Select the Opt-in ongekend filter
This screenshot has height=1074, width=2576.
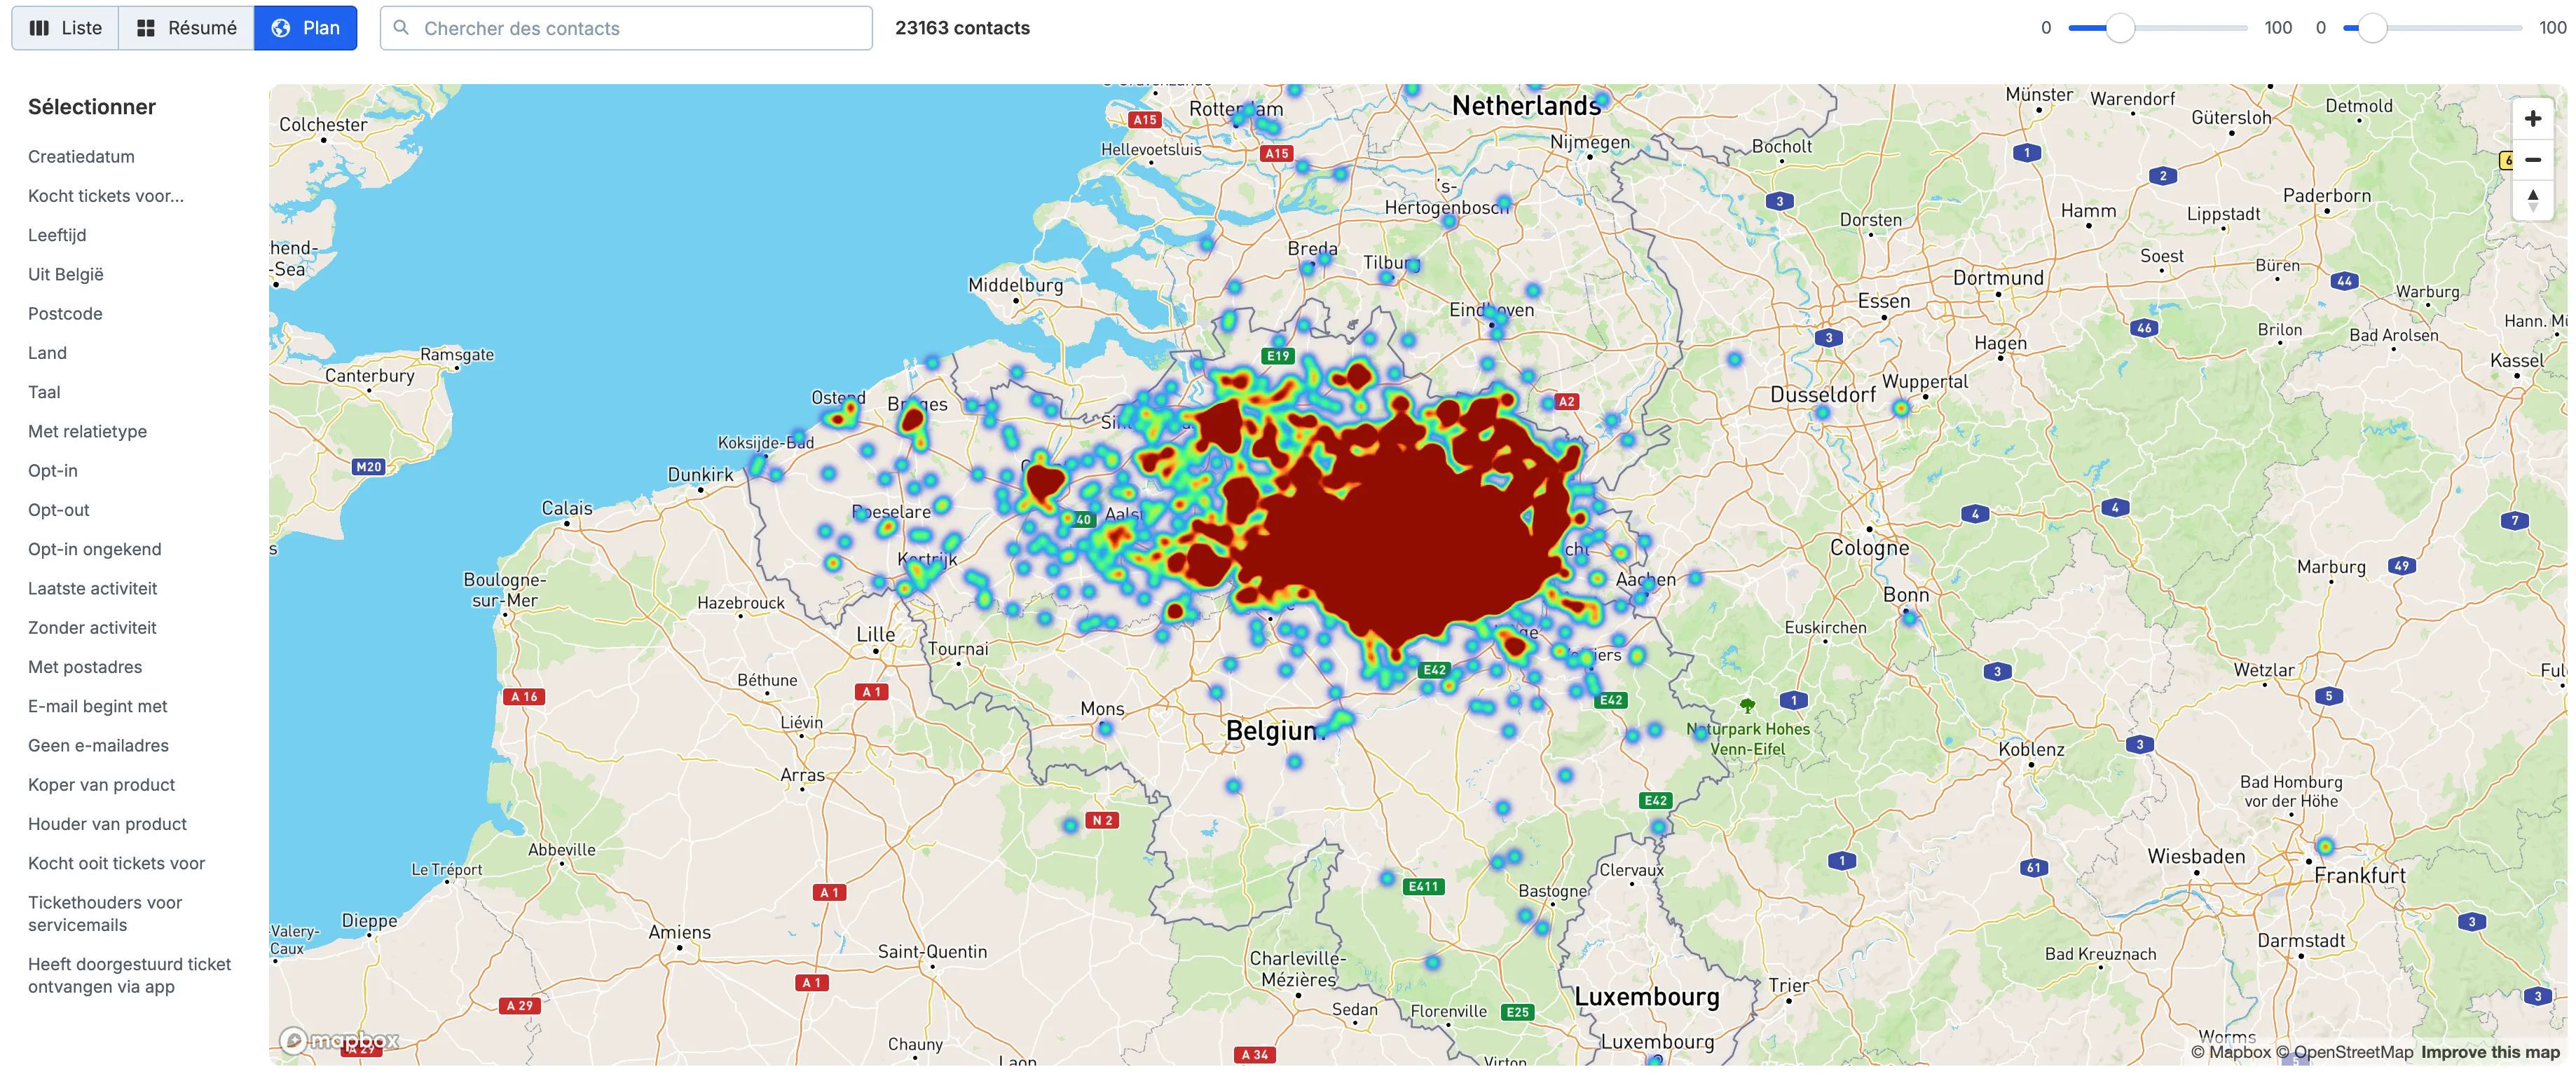point(94,549)
